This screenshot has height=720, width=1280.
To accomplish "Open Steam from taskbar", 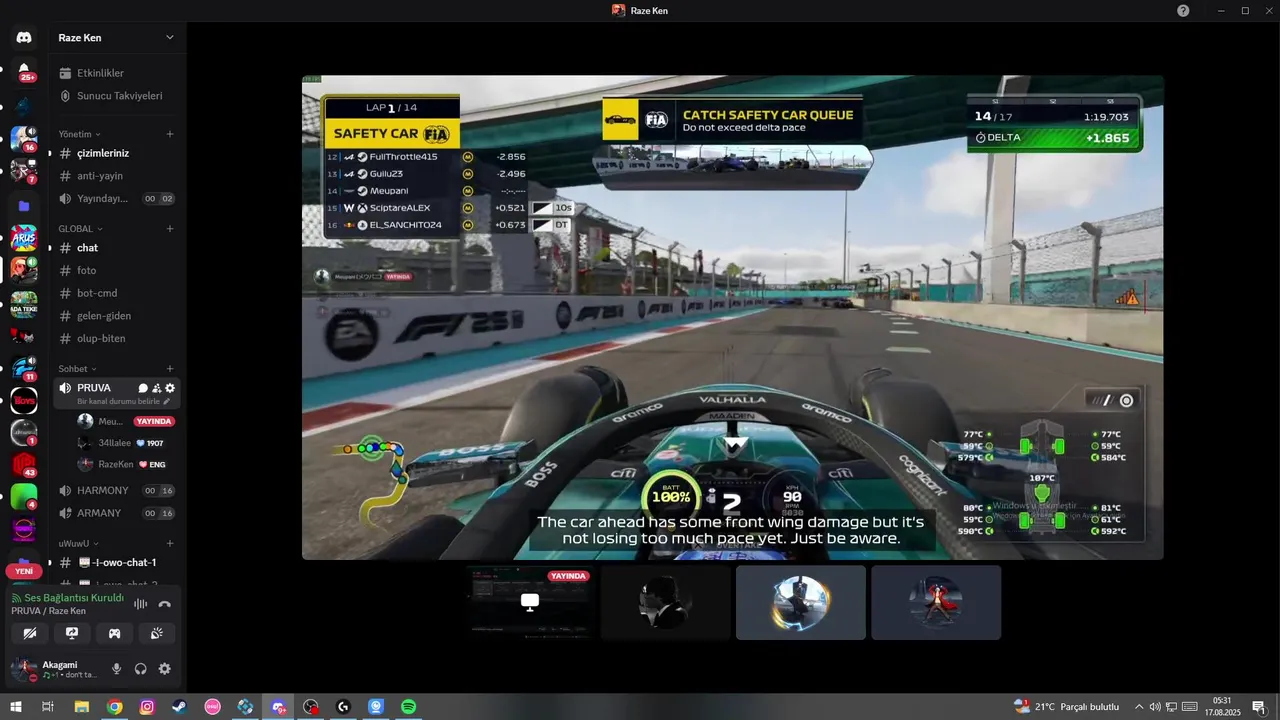I will click(179, 707).
